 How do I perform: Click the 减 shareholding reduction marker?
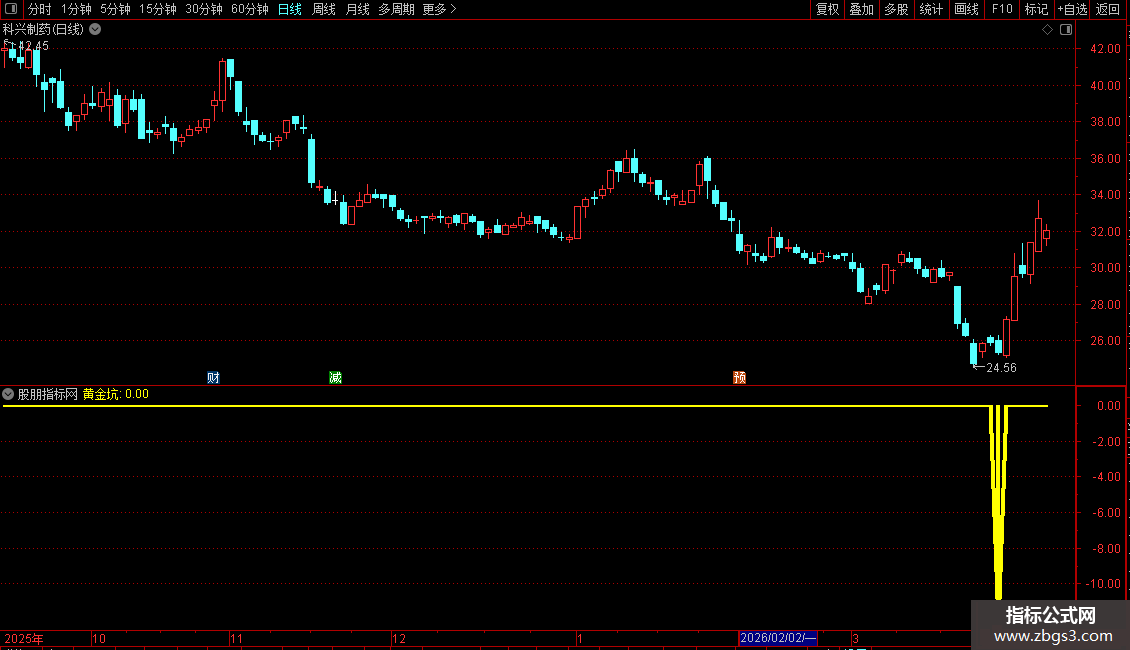pos(335,378)
